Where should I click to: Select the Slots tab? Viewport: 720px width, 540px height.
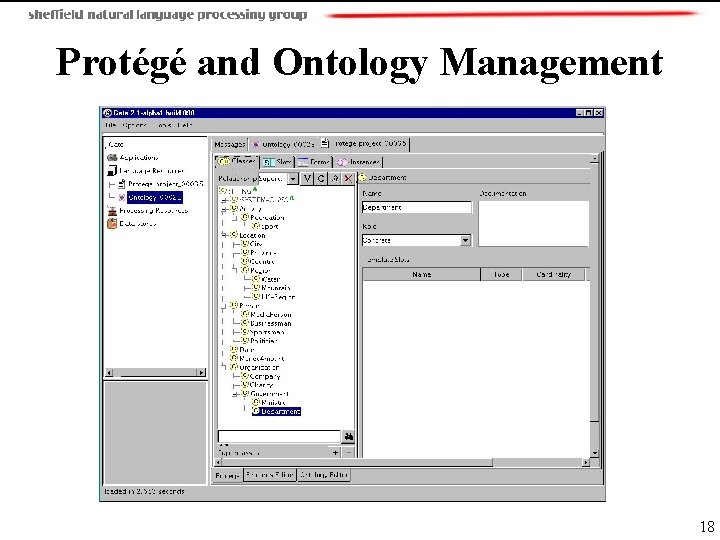(277, 162)
